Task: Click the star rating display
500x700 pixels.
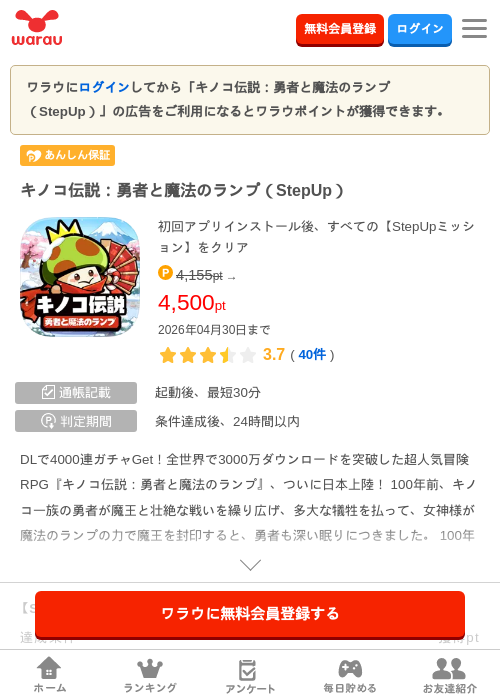Action: [x=208, y=355]
